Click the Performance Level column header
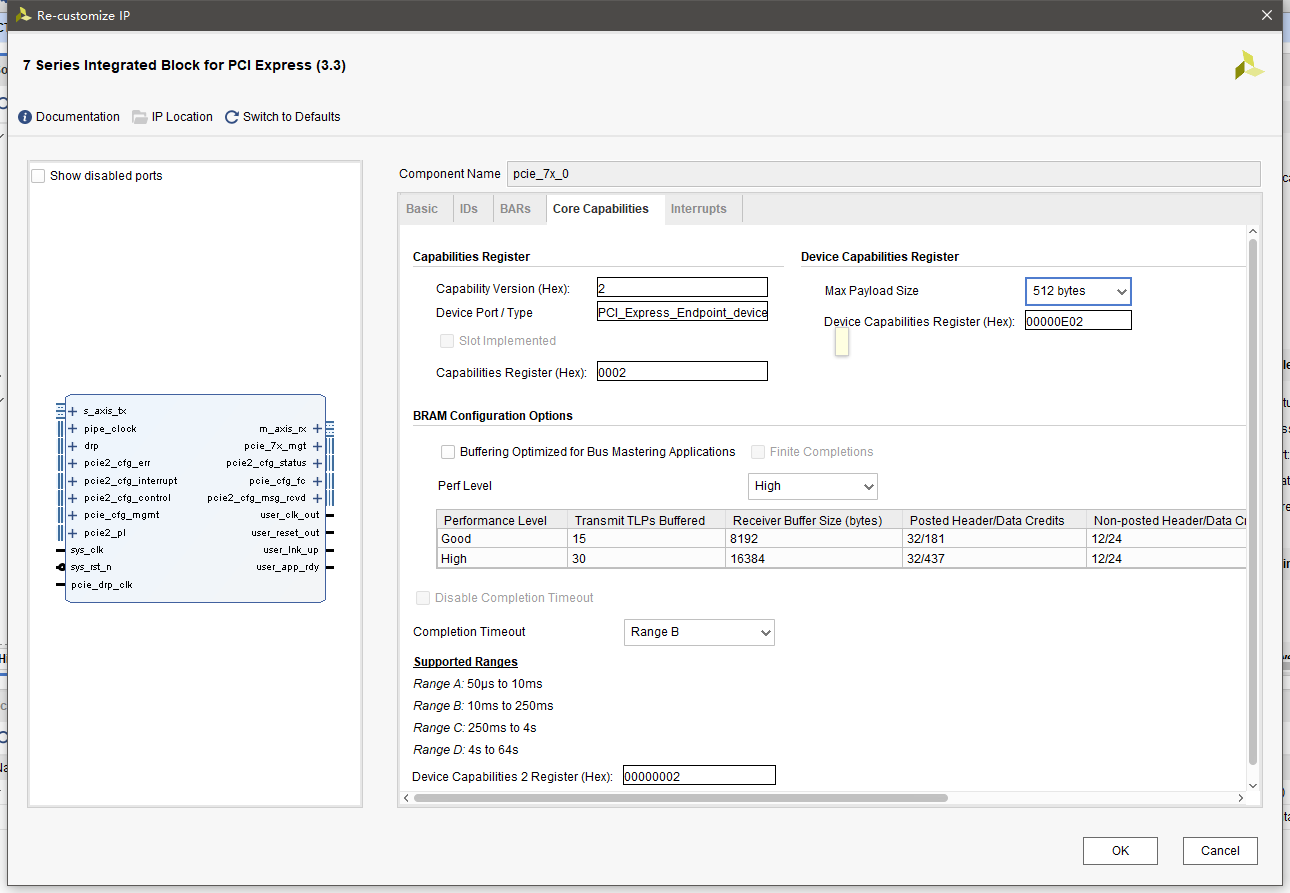 click(502, 520)
